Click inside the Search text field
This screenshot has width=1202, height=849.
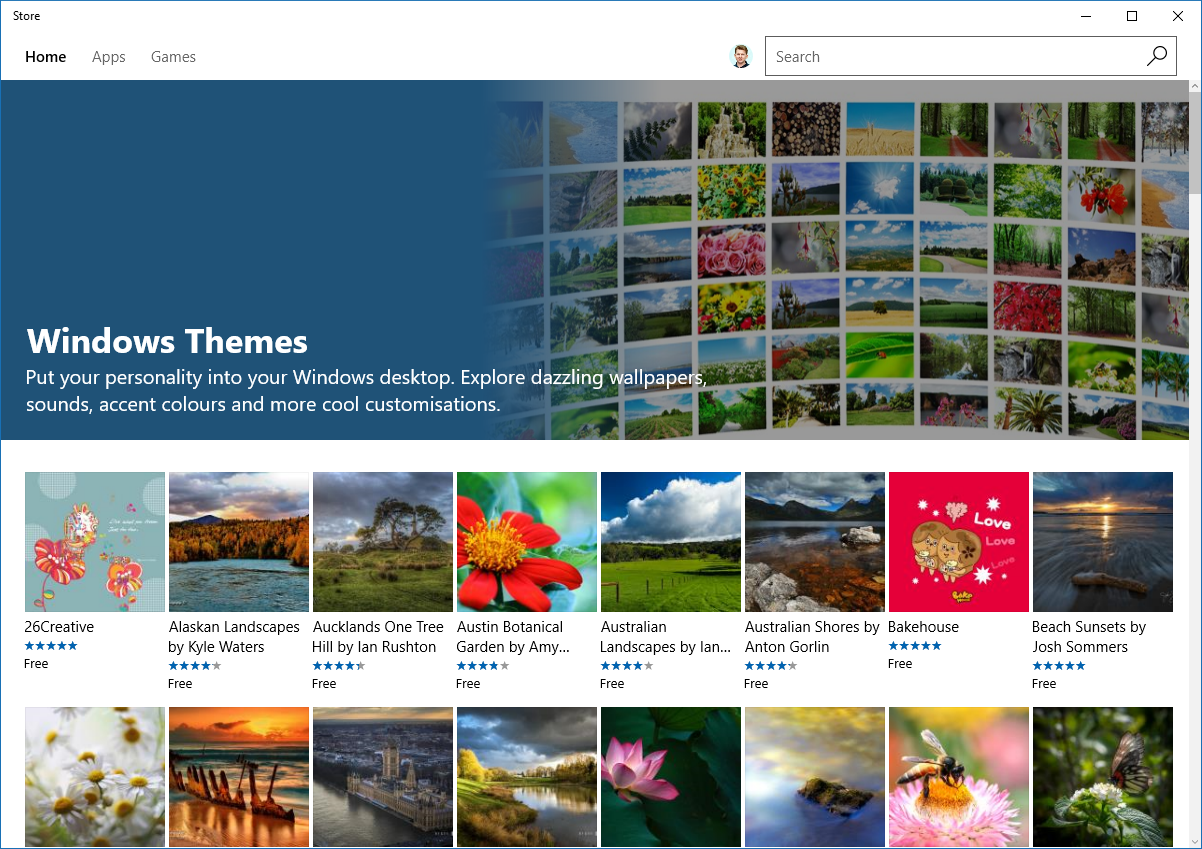tap(950, 57)
